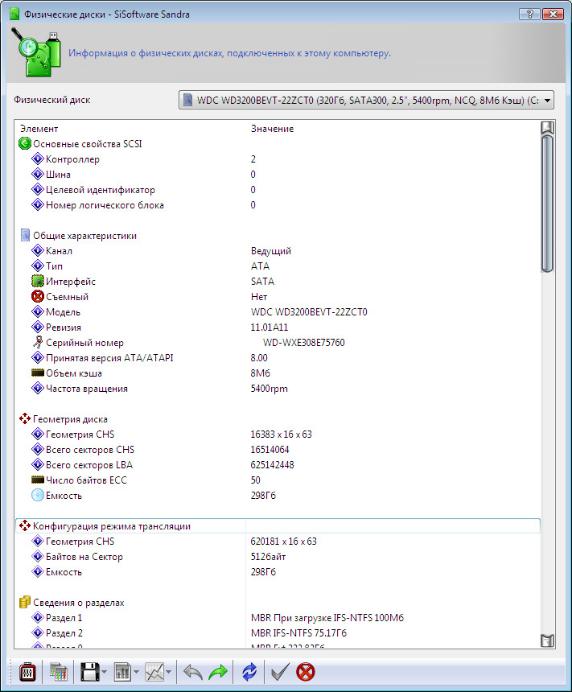Click the bar chart view icon
The width and height of the screenshot is (572, 692).
[122, 672]
